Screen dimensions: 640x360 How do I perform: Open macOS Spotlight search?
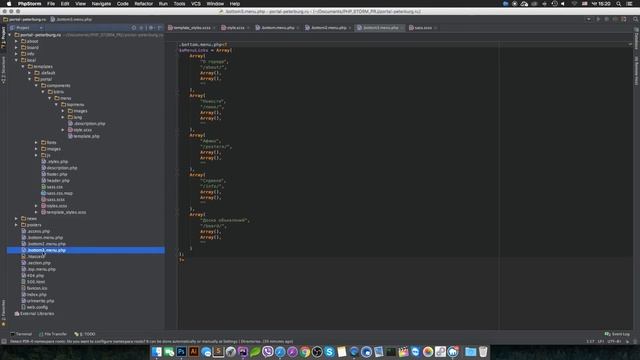[619, 4]
